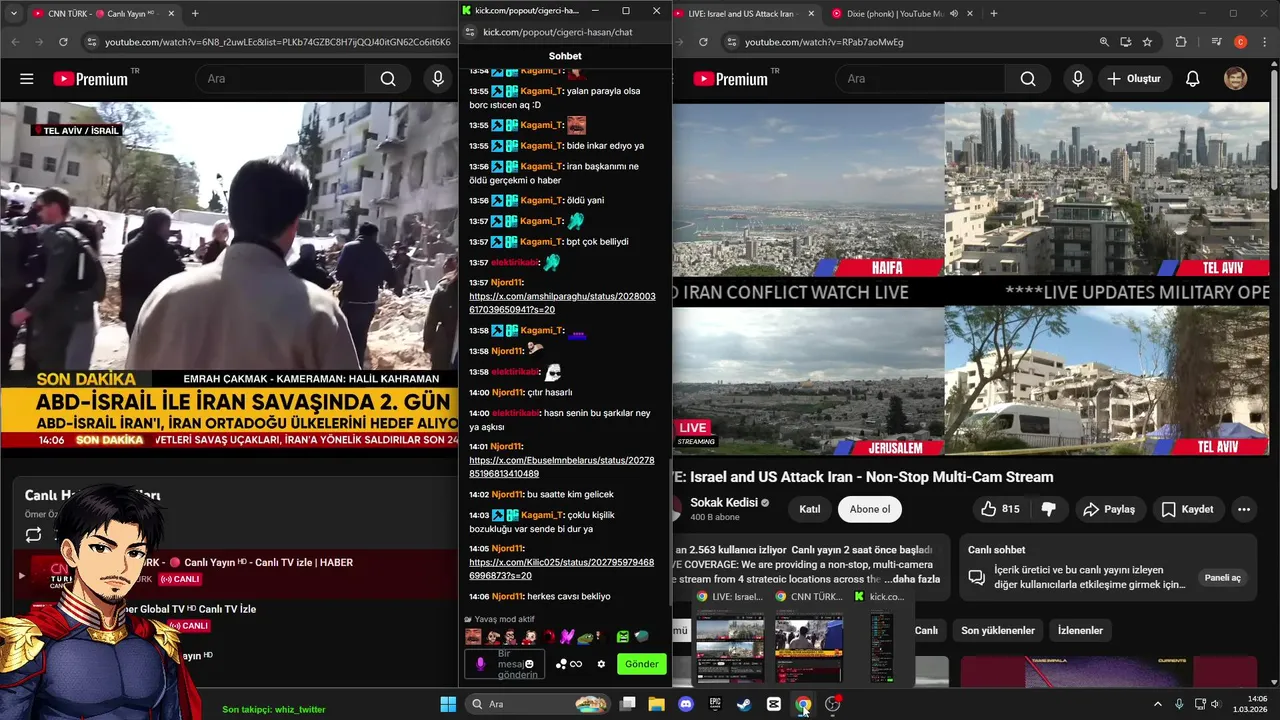The image size is (1280, 720).
Task: Expand description with daha fazla
Action: [x=912, y=579]
